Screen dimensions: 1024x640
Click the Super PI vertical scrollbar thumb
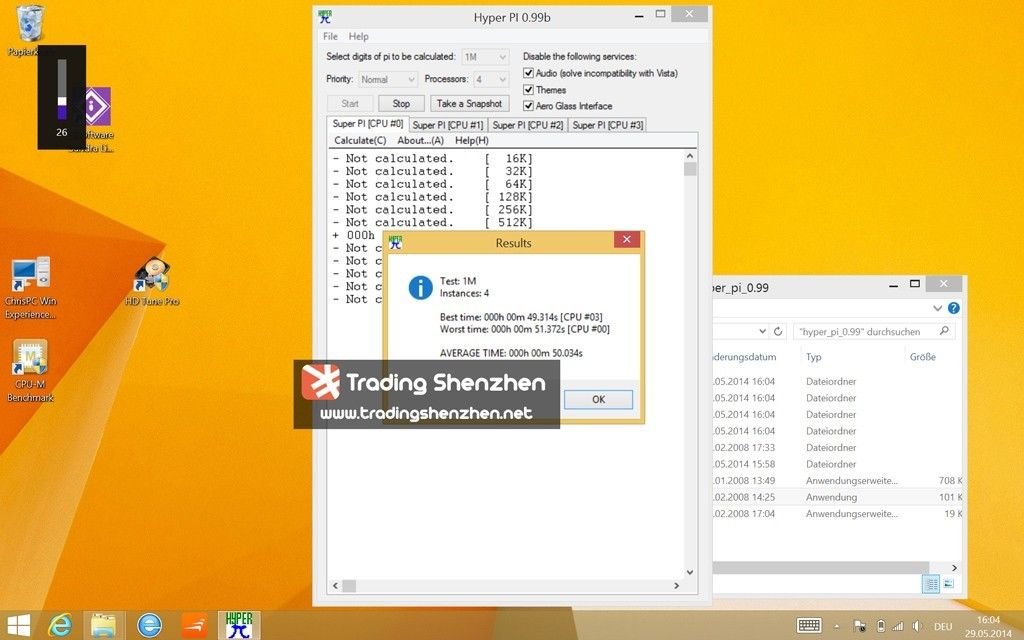pos(690,169)
